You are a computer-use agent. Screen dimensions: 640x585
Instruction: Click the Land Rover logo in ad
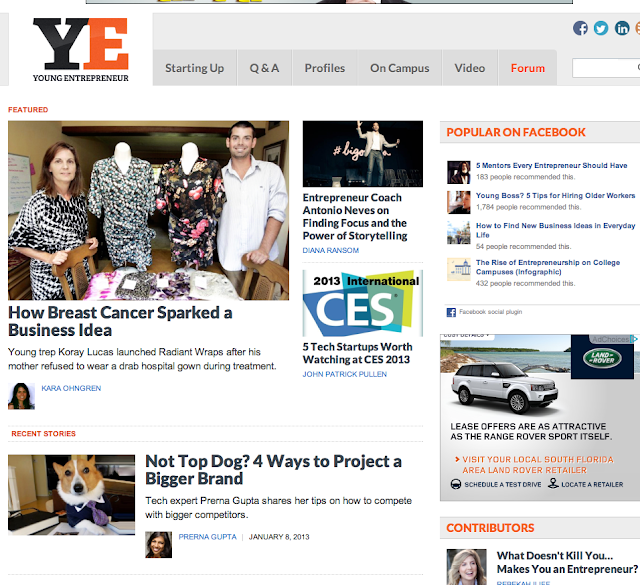pyautogui.click(x=602, y=358)
